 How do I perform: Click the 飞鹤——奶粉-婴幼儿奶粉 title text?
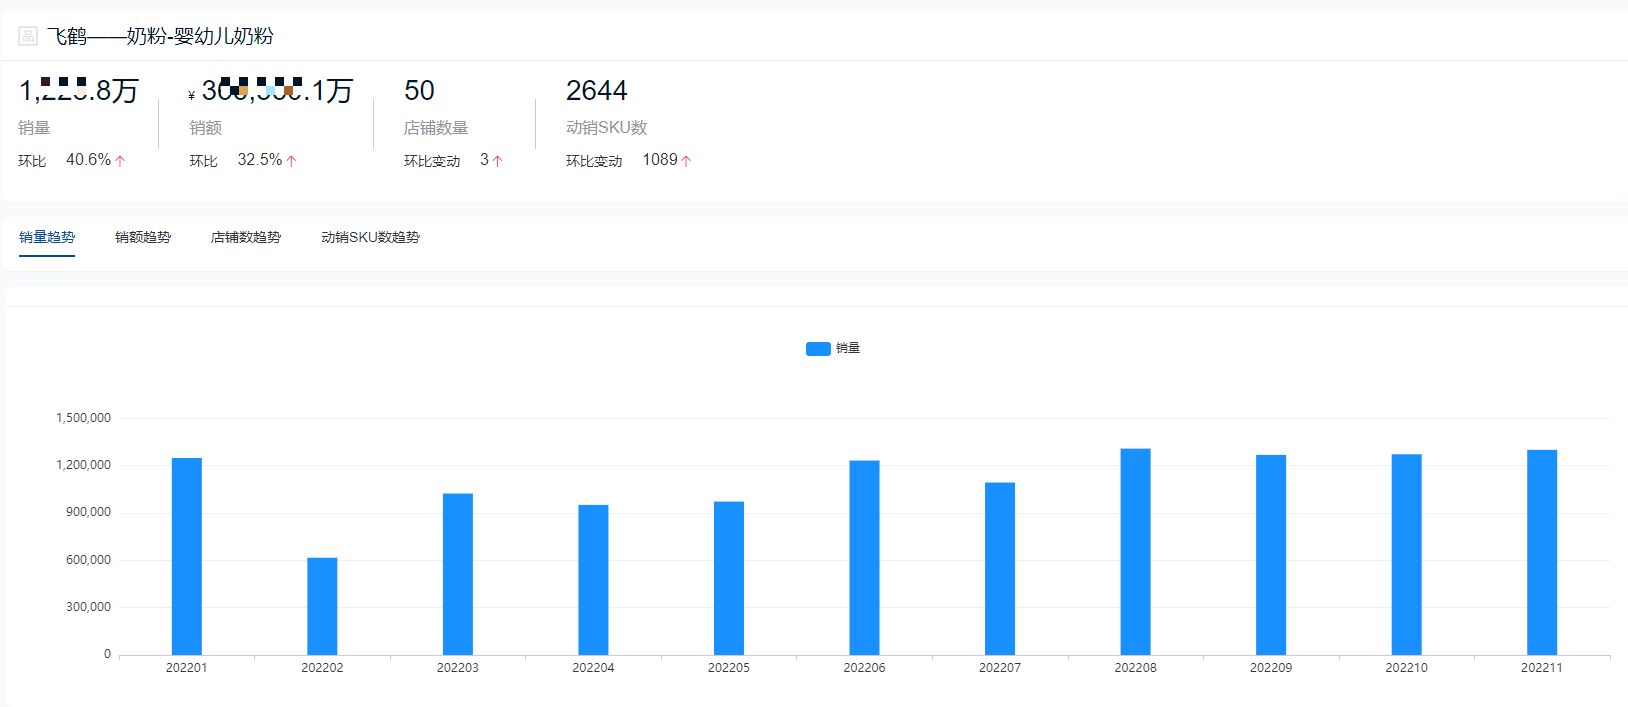(160, 36)
